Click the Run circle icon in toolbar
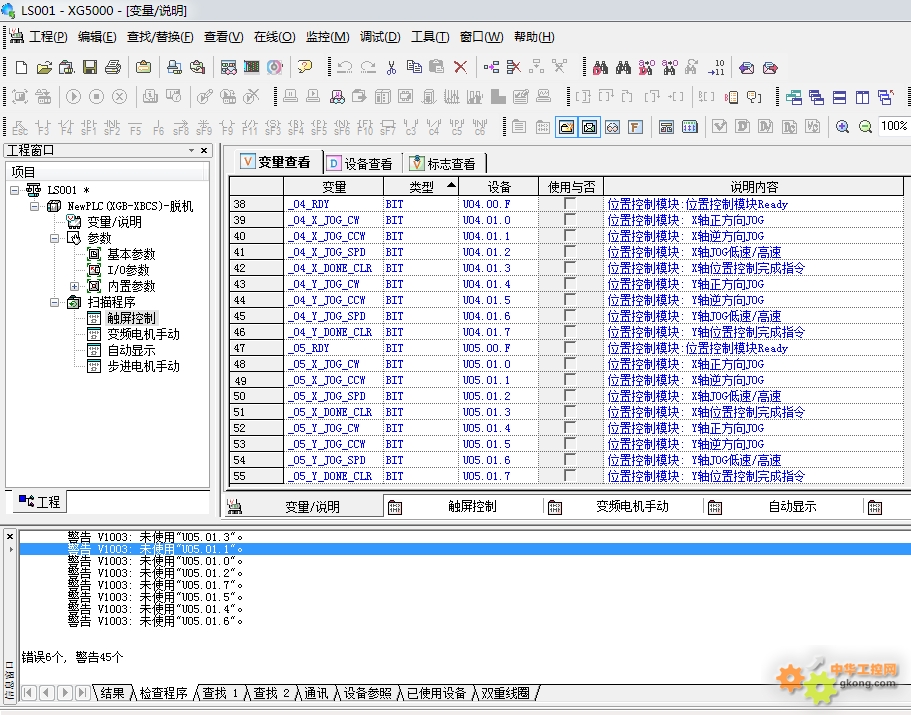This screenshot has width=911, height=715. [x=73, y=96]
